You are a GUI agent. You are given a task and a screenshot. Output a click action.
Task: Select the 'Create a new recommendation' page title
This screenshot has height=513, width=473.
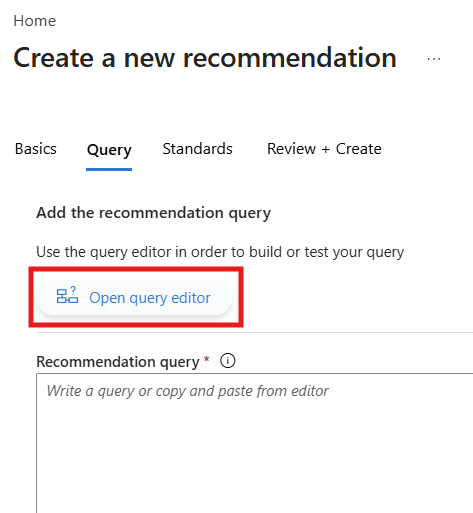tap(205, 58)
